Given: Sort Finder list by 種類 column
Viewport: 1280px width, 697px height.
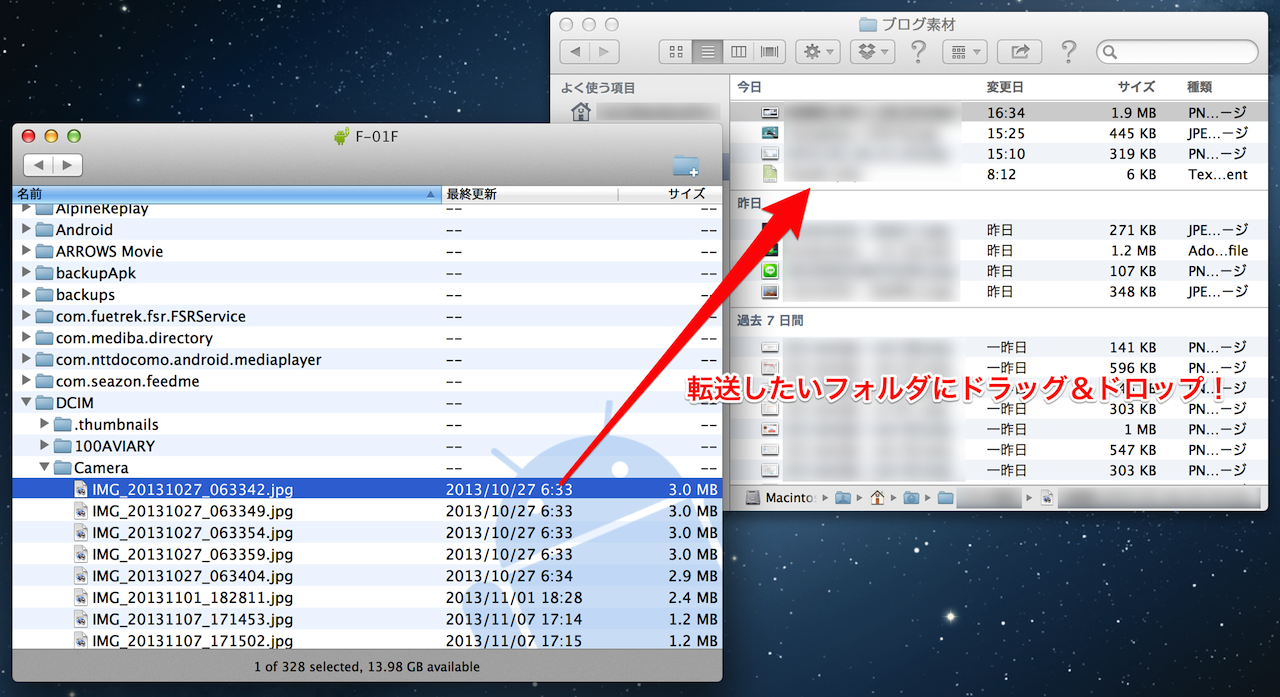Looking at the screenshot, I should click(x=1199, y=87).
